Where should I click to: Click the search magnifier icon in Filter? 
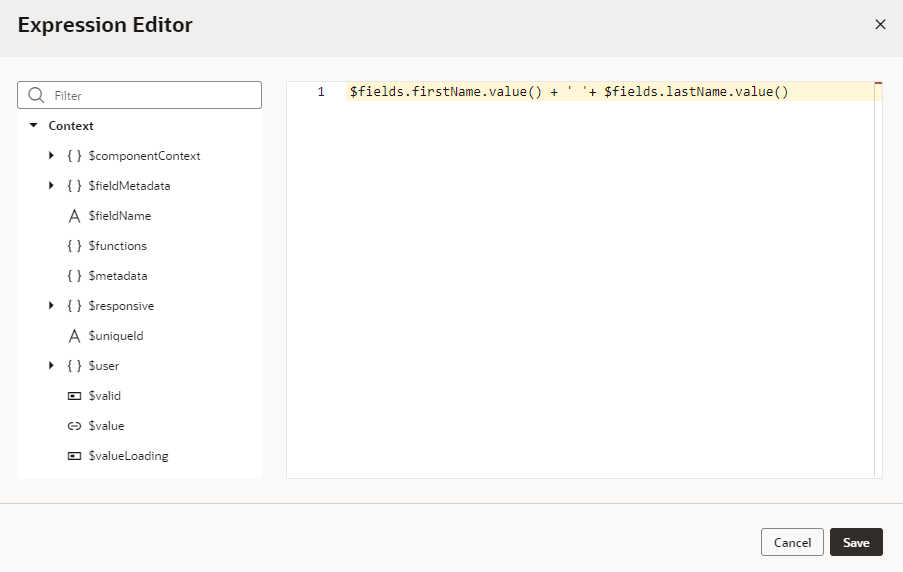click(x=37, y=96)
